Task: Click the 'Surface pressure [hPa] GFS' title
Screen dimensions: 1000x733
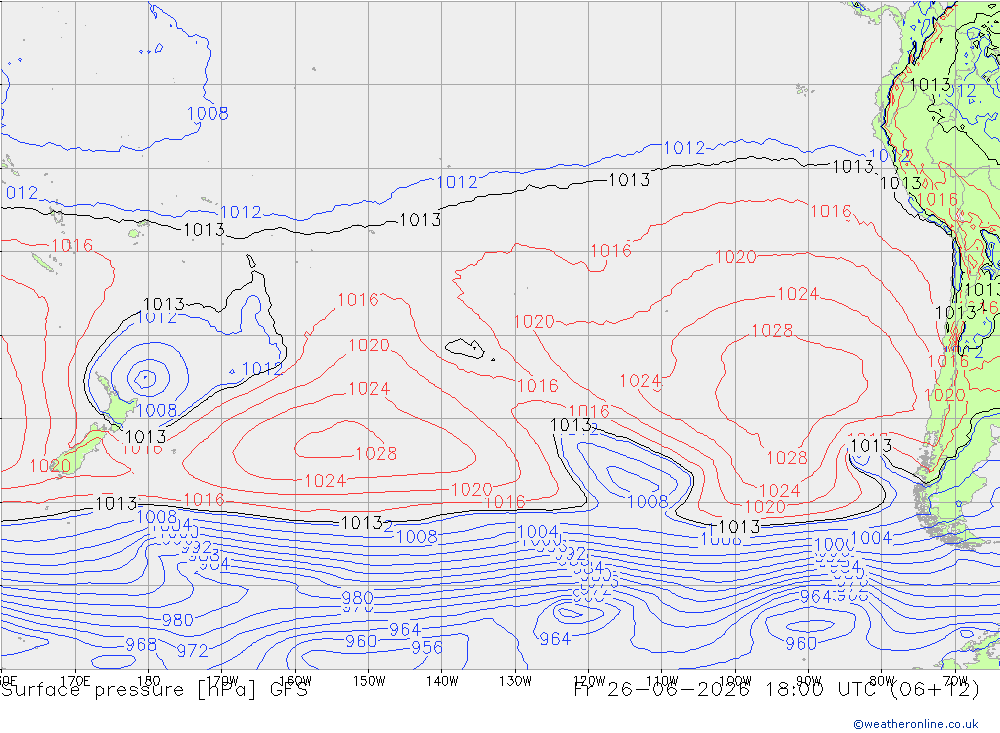Action: coord(154,690)
